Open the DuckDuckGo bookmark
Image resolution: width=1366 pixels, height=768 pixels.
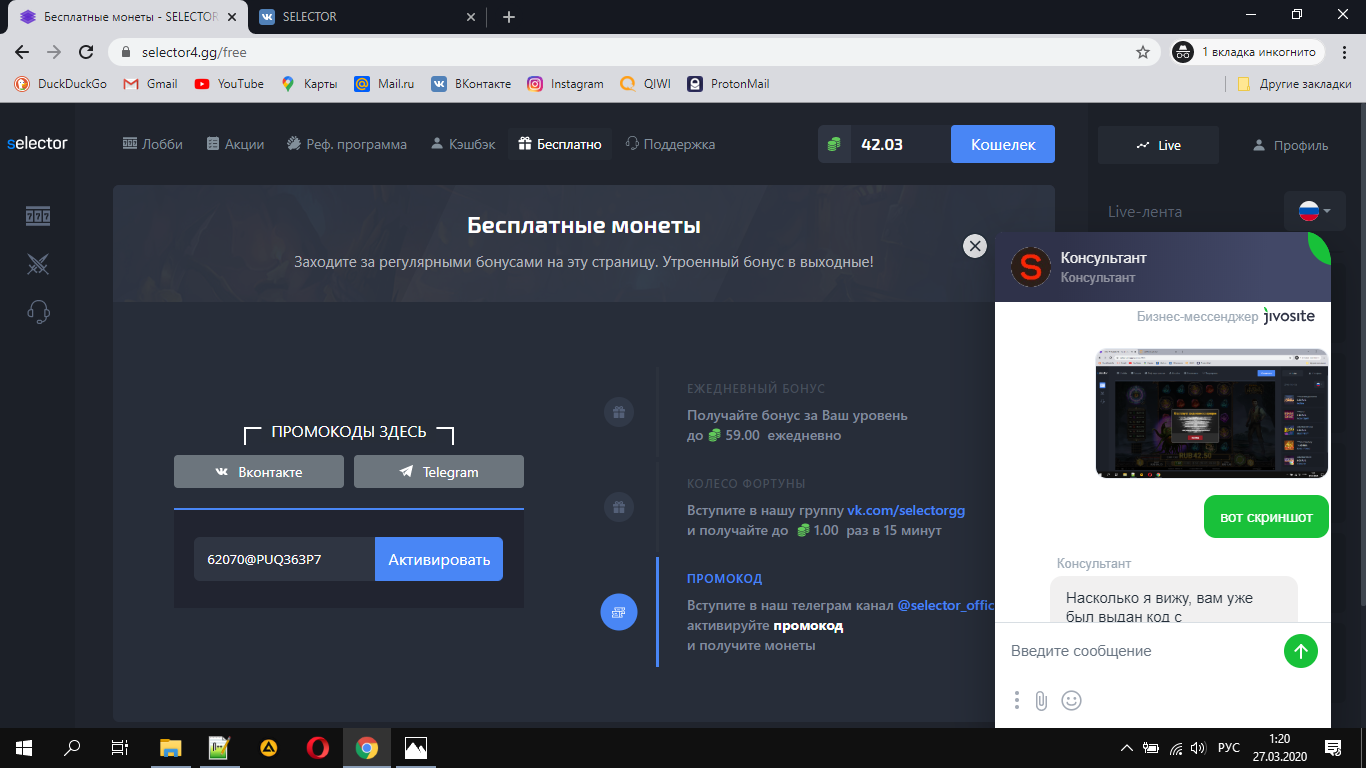(61, 84)
